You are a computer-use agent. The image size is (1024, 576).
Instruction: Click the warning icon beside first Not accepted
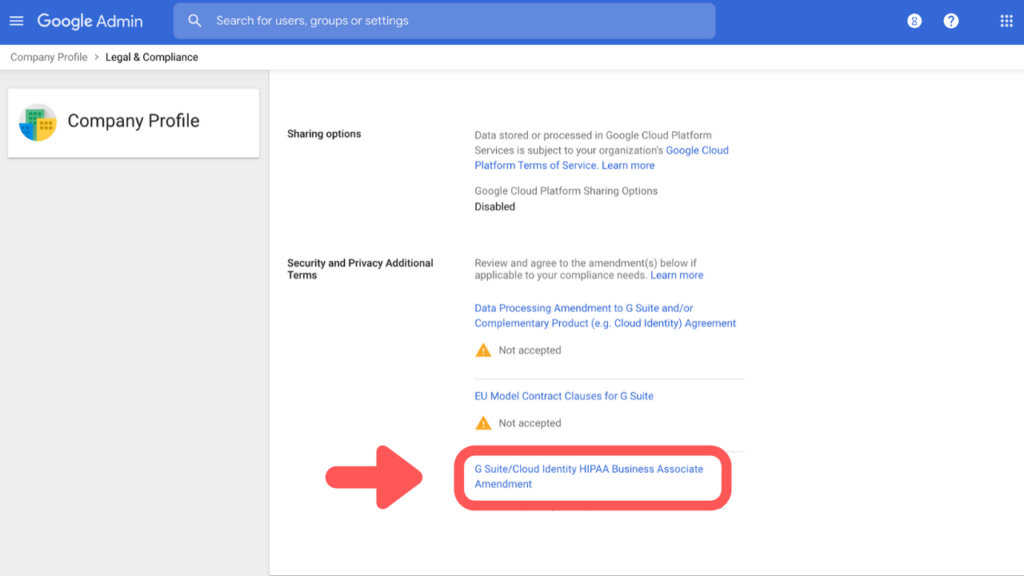[483, 350]
